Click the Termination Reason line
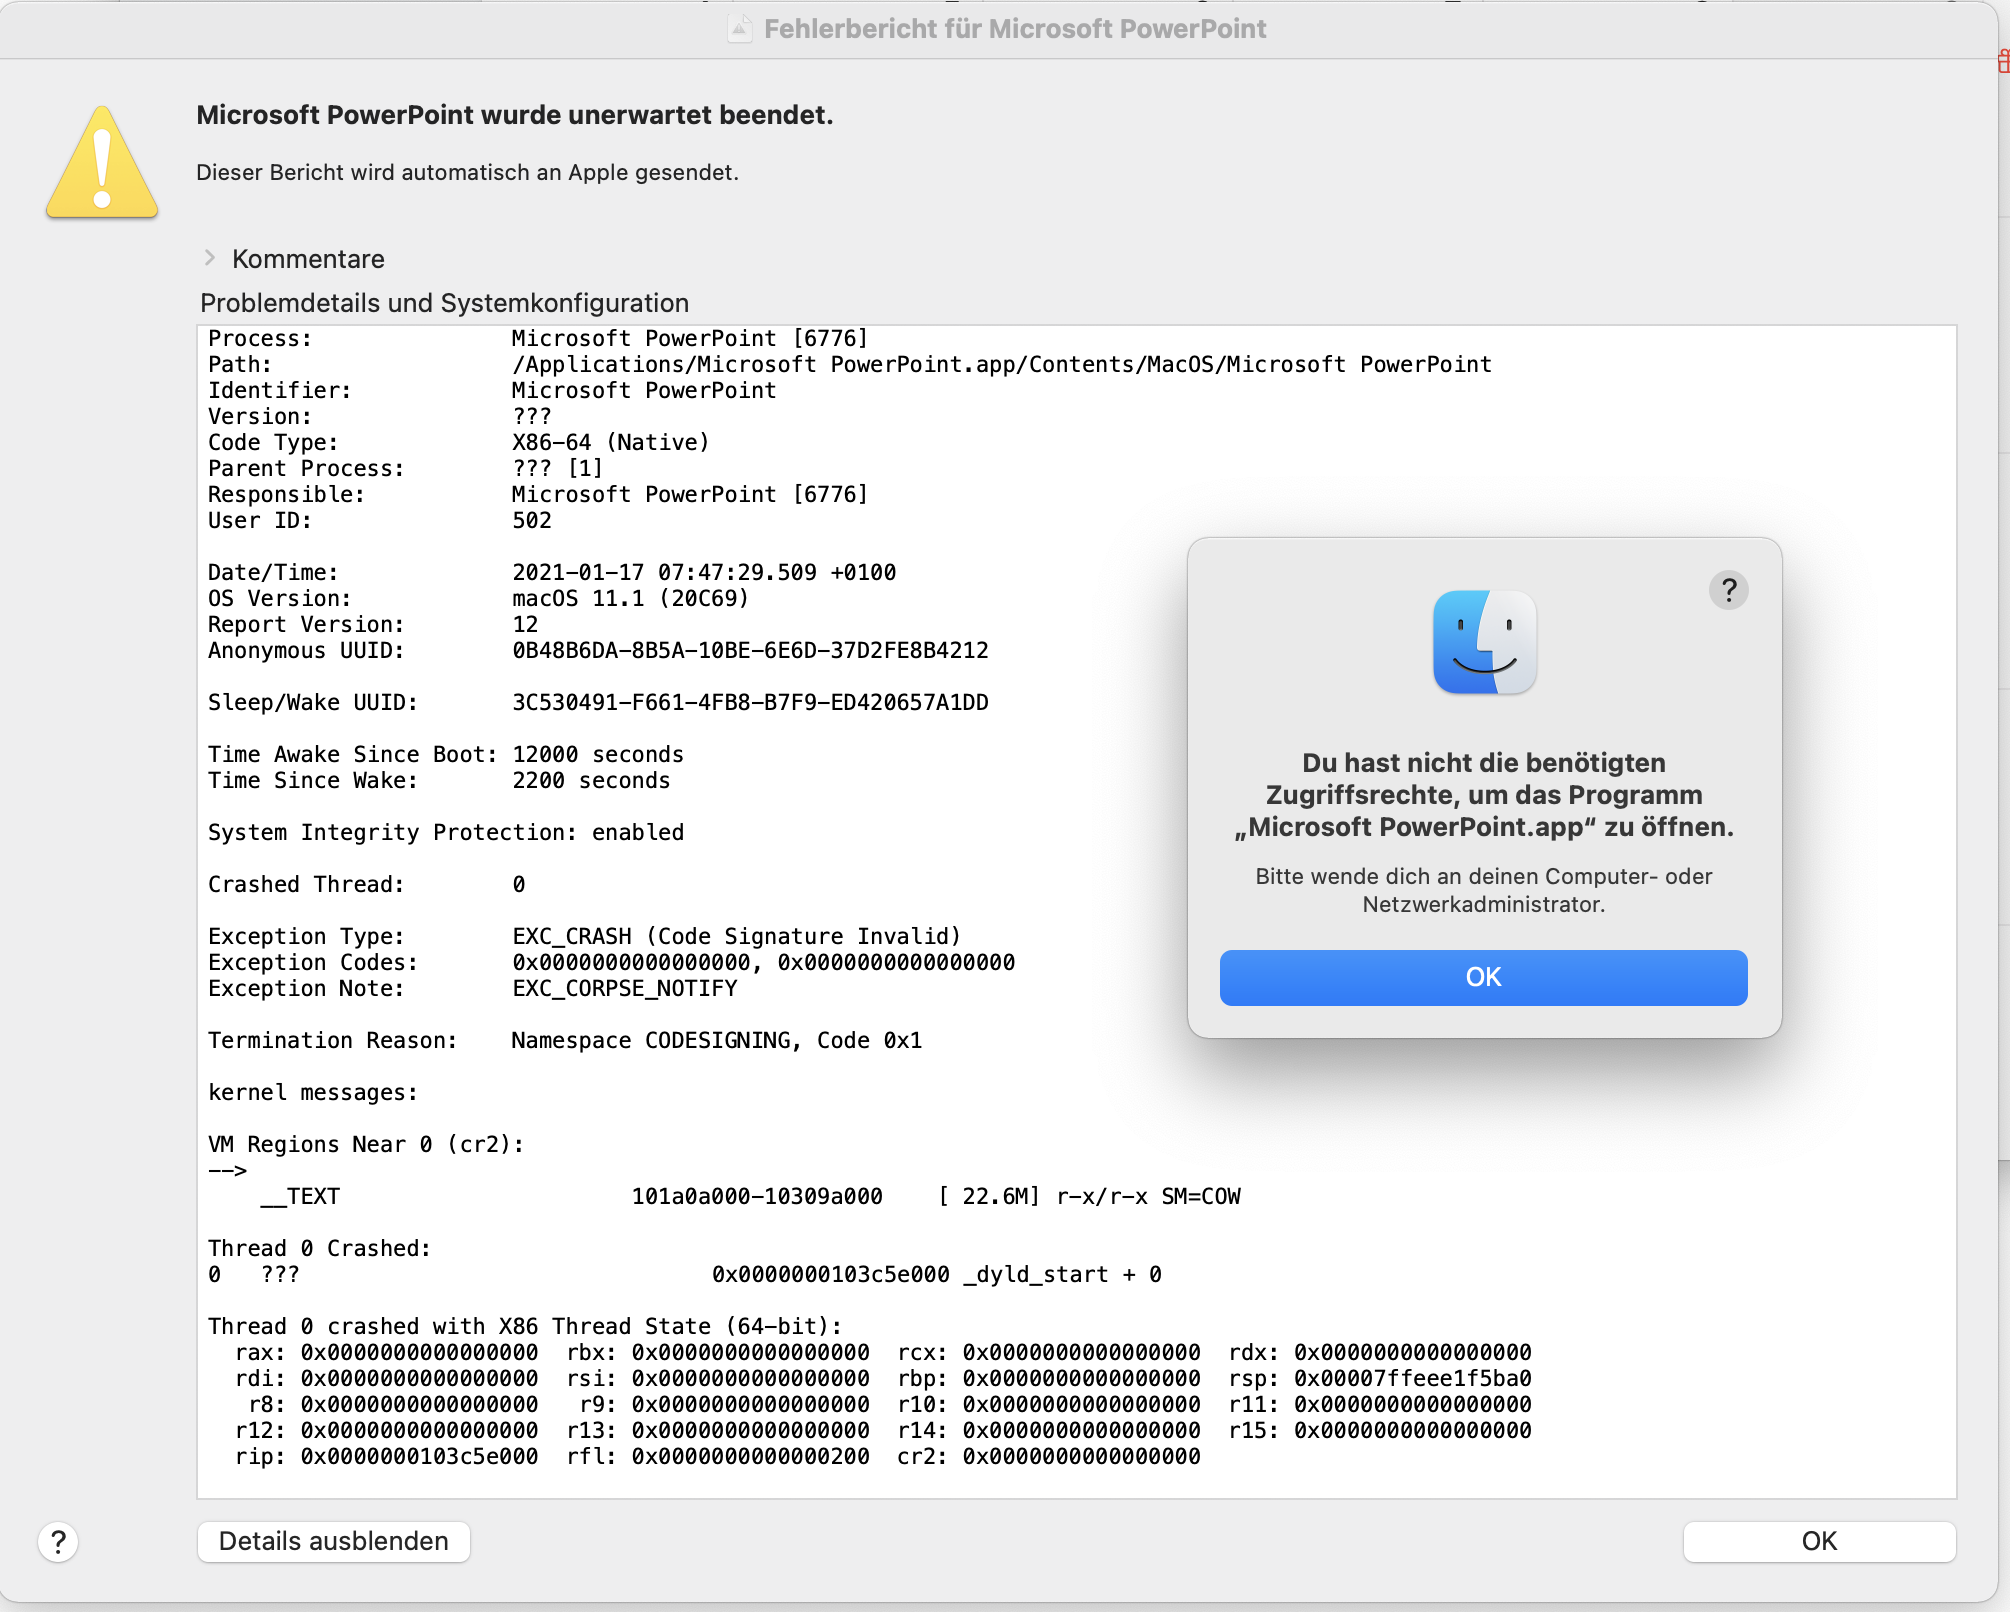This screenshot has height=1612, width=2010. [x=564, y=1041]
